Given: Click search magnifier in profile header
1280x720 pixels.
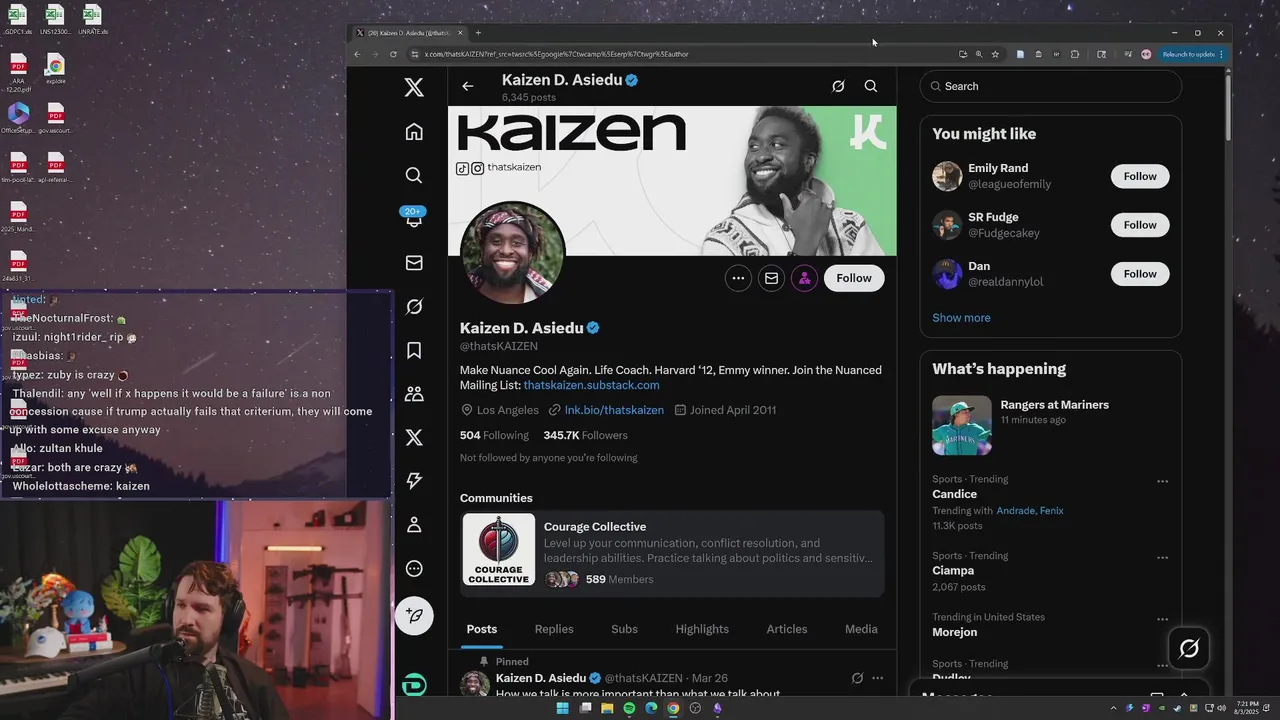Looking at the screenshot, I should [871, 86].
